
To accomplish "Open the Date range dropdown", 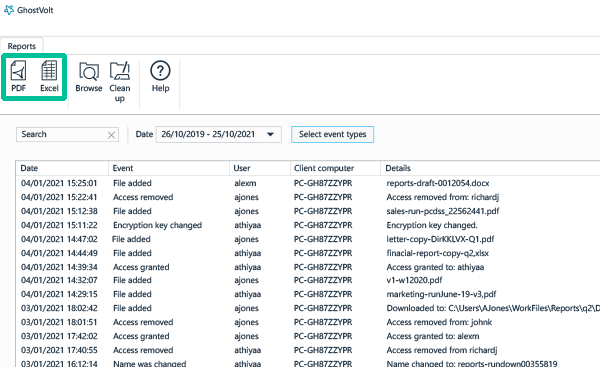I will (x=218, y=134).
